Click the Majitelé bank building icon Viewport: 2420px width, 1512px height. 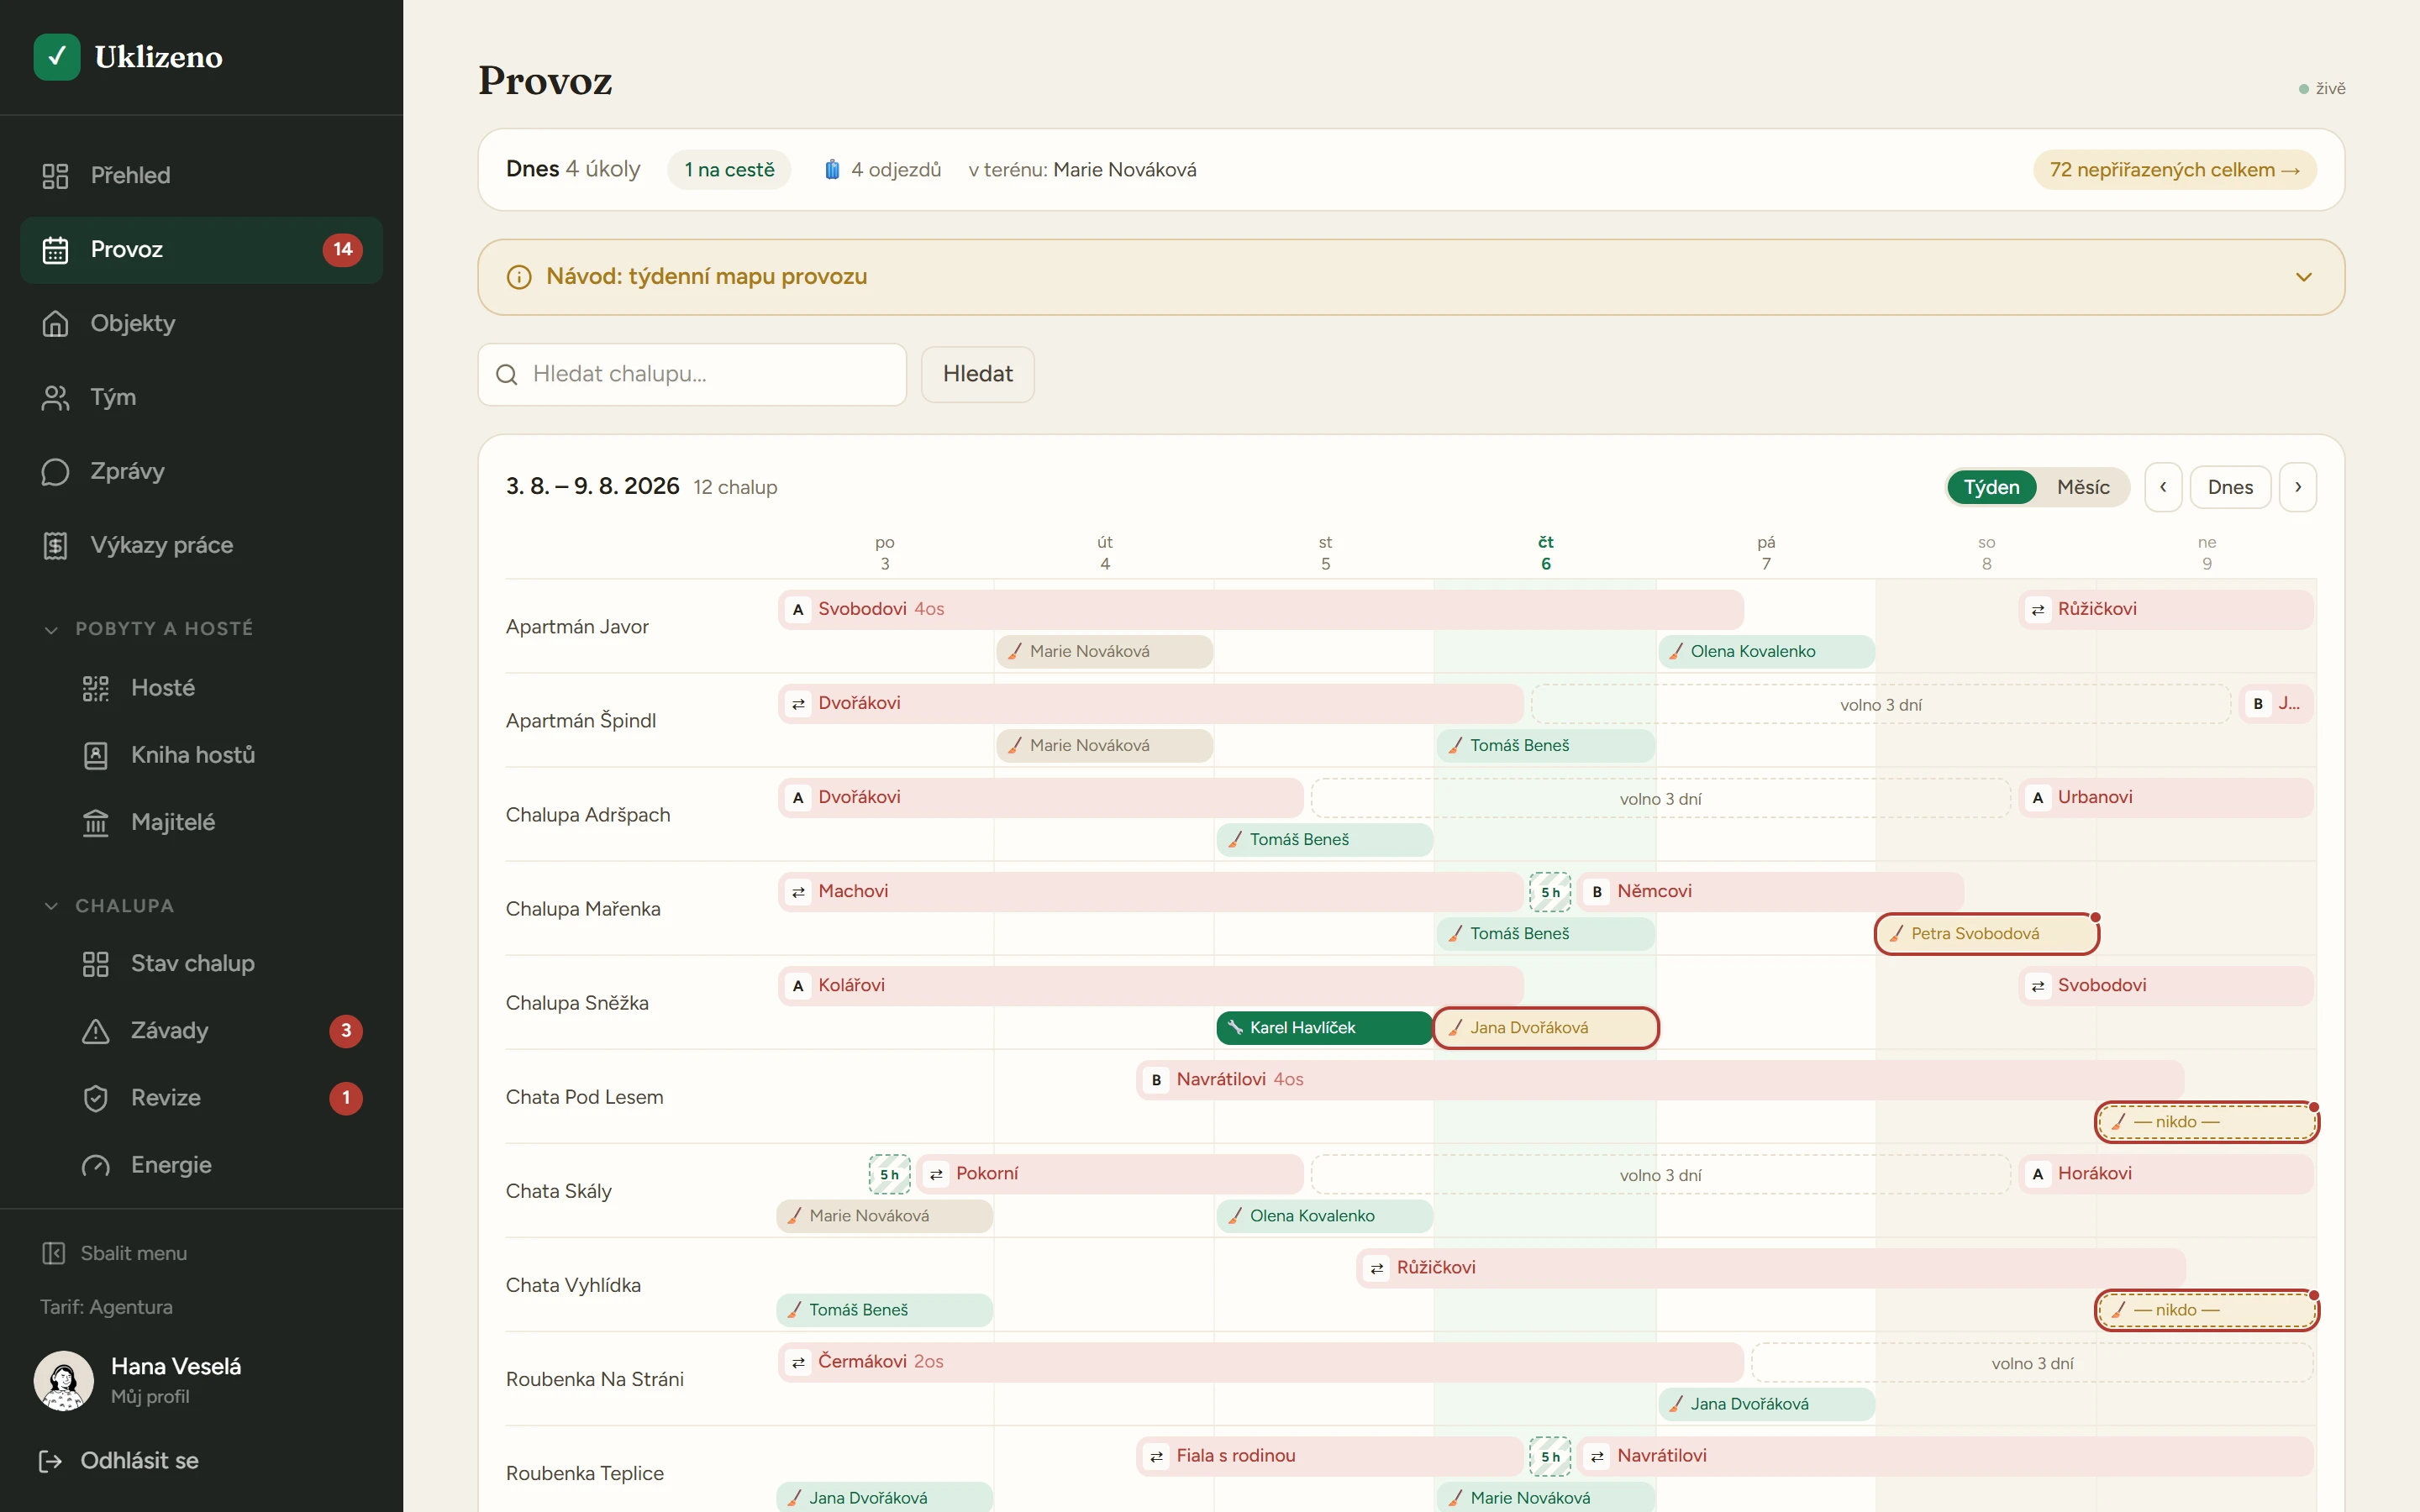coord(95,822)
